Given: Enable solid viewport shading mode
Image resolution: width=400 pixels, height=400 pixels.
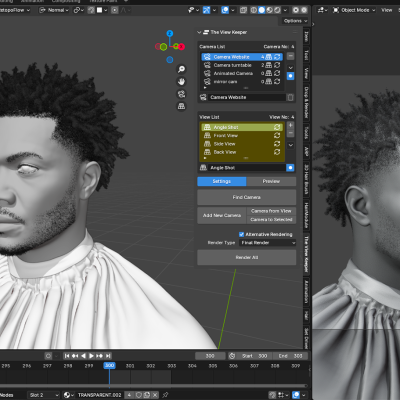Looking at the screenshot, I should point(262,10).
